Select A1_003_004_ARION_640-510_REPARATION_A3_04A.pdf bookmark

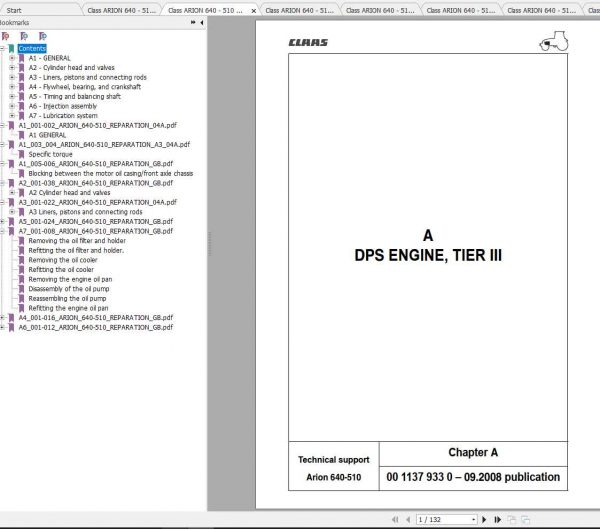(104, 144)
